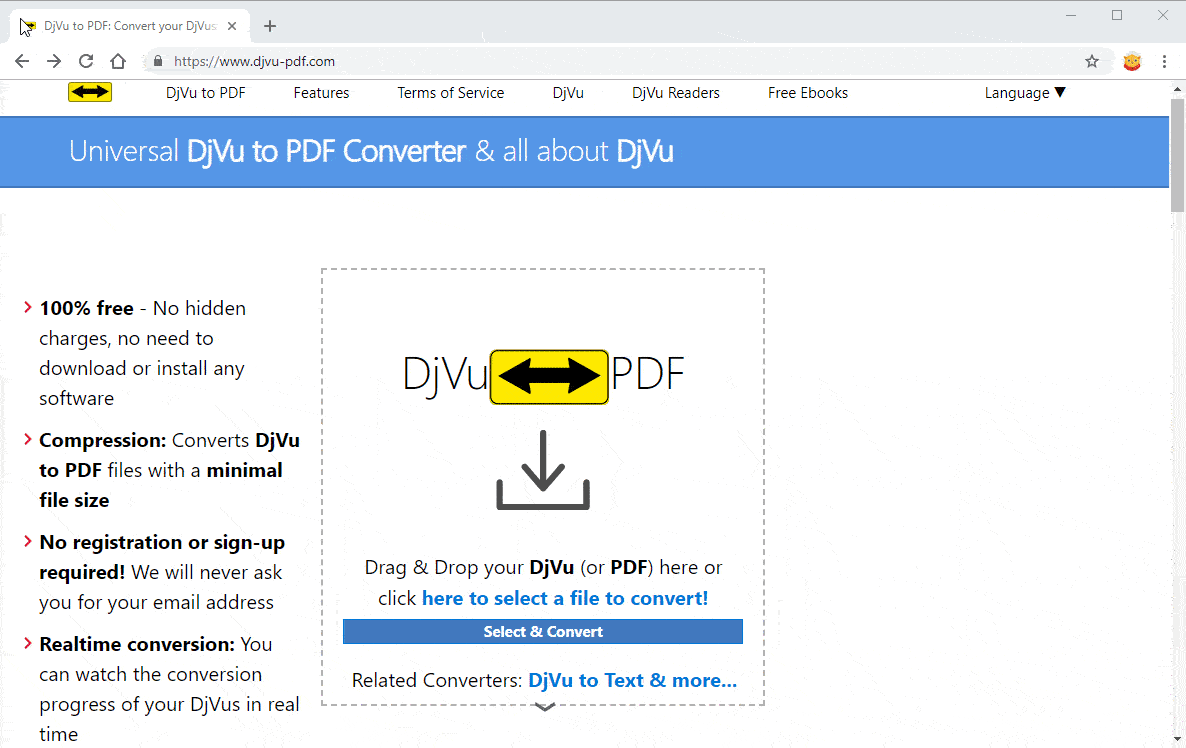Viewport: 1186px width, 748px height.
Task: Open the Features menu item
Action: coord(321,92)
